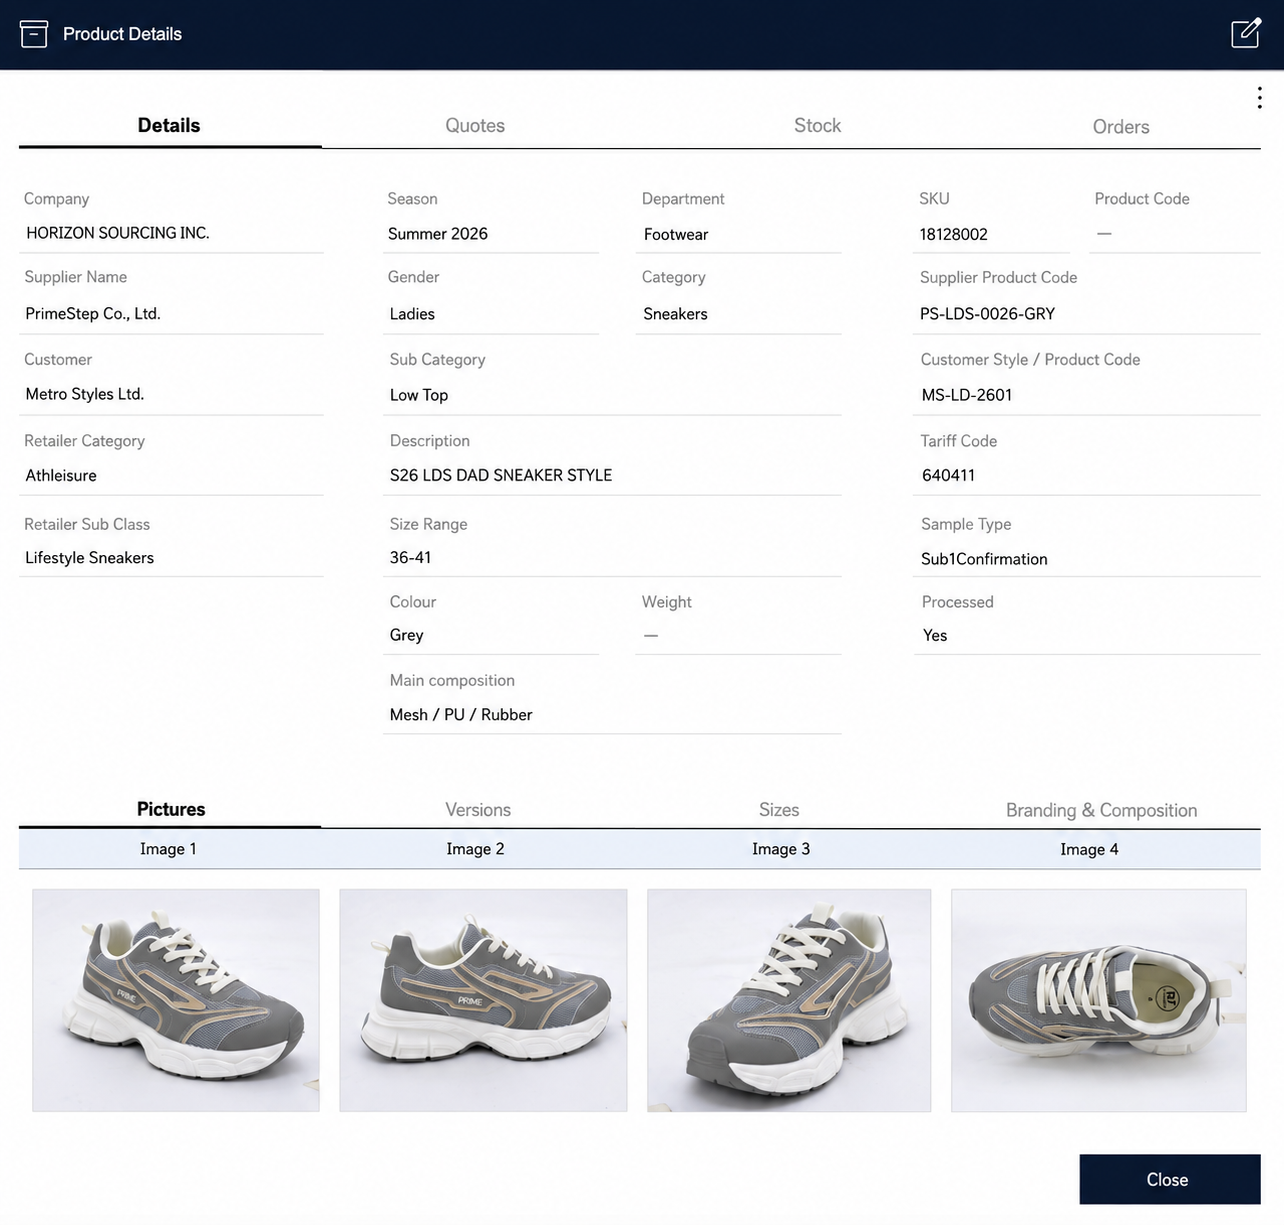
Task: Click the Main composition label
Action: (x=452, y=680)
